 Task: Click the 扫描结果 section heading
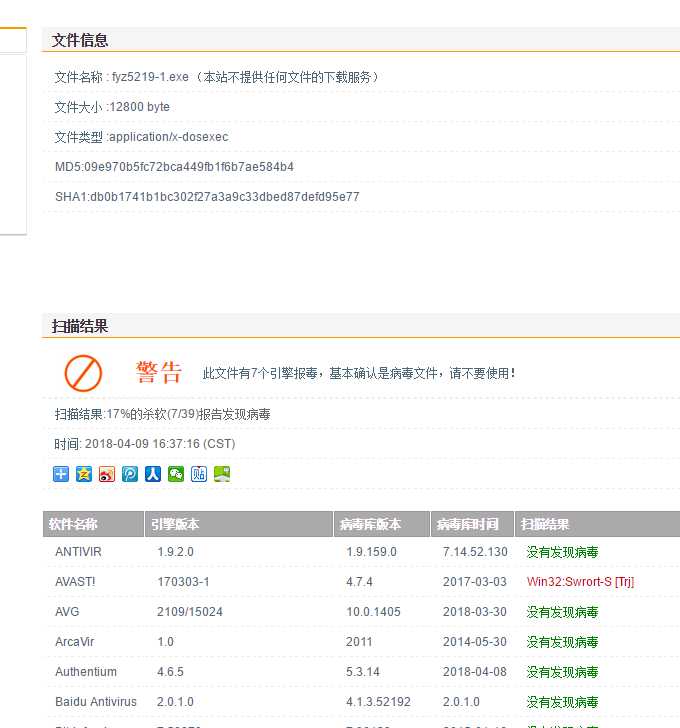pyautogui.click(x=80, y=326)
